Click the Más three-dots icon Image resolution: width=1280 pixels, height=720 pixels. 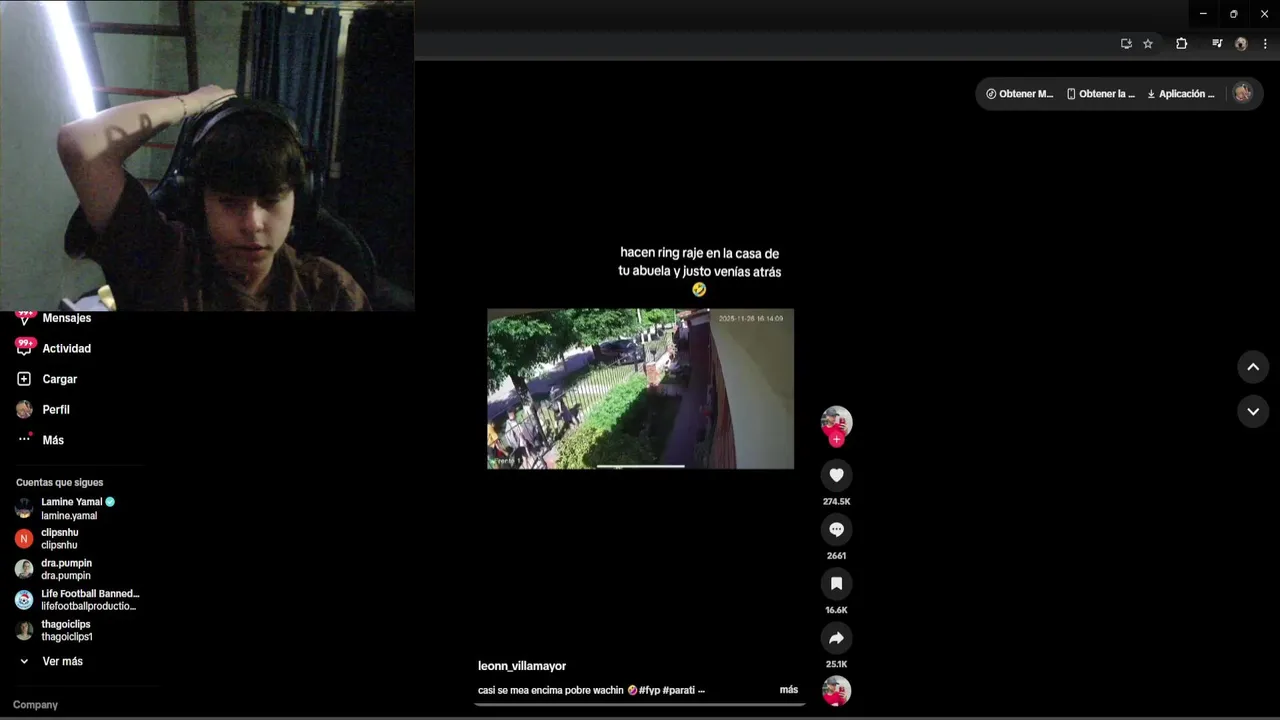tap(24, 439)
